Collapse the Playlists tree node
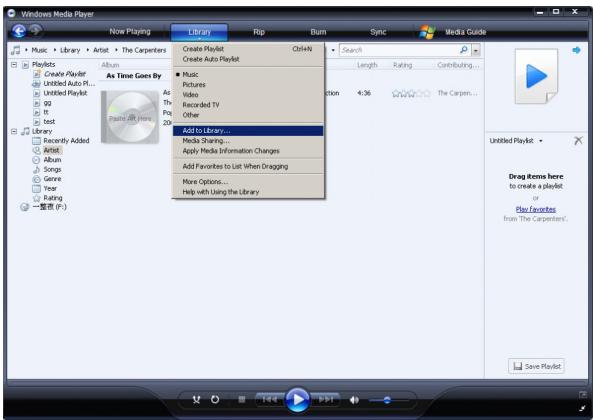Screen dimensions: 593x420 tap(14, 65)
